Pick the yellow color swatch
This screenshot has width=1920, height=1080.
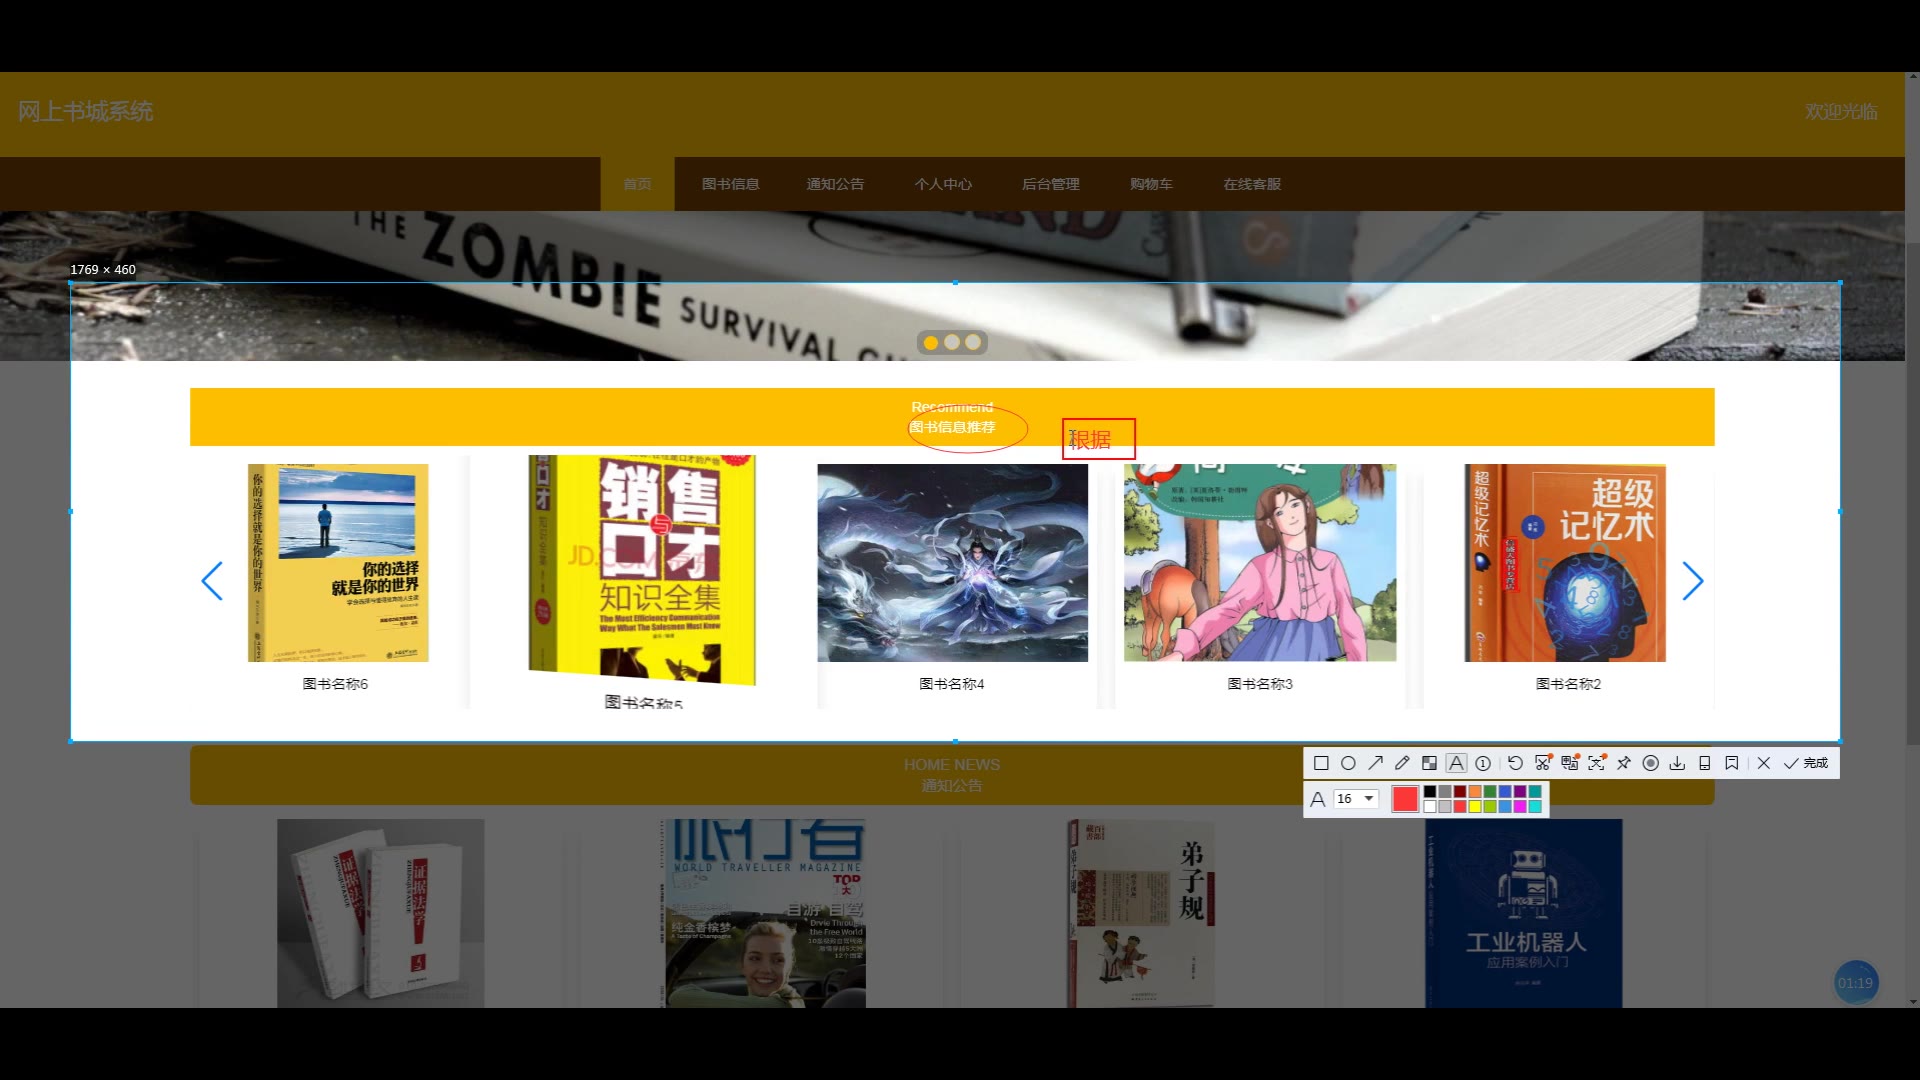(1475, 806)
